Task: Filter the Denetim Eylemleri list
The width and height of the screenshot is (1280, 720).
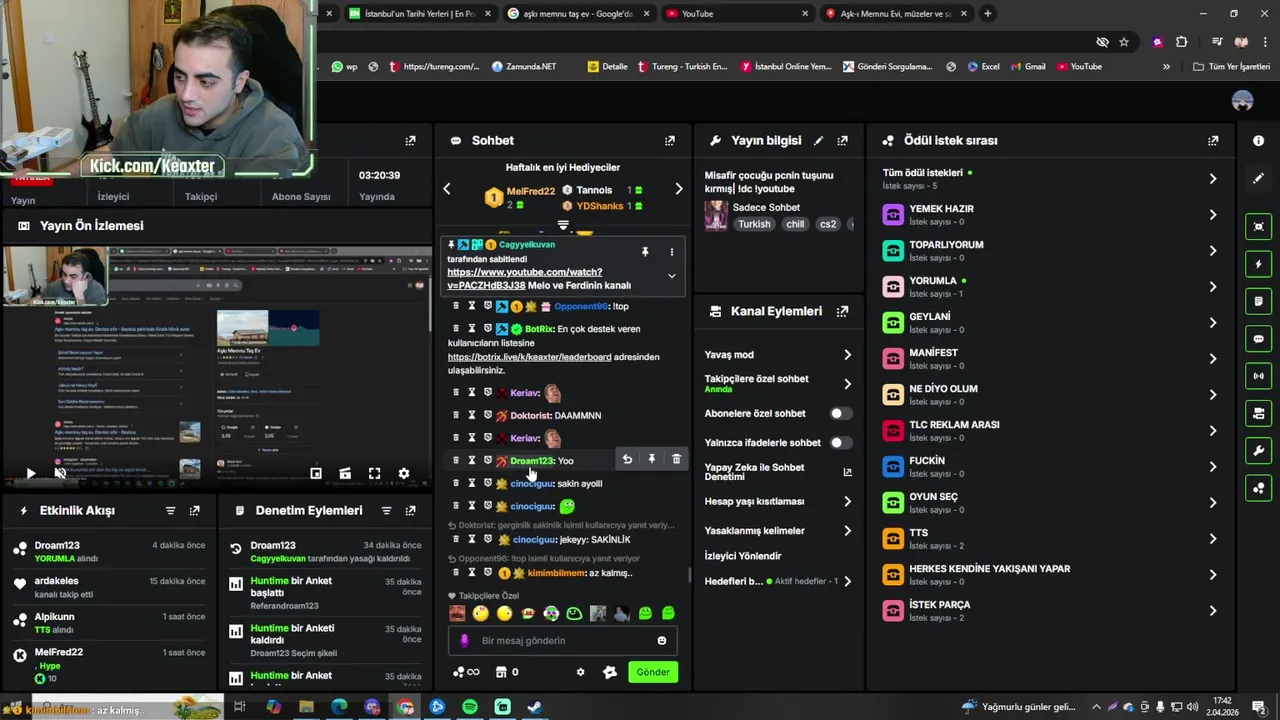Action: click(x=386, y=511)
